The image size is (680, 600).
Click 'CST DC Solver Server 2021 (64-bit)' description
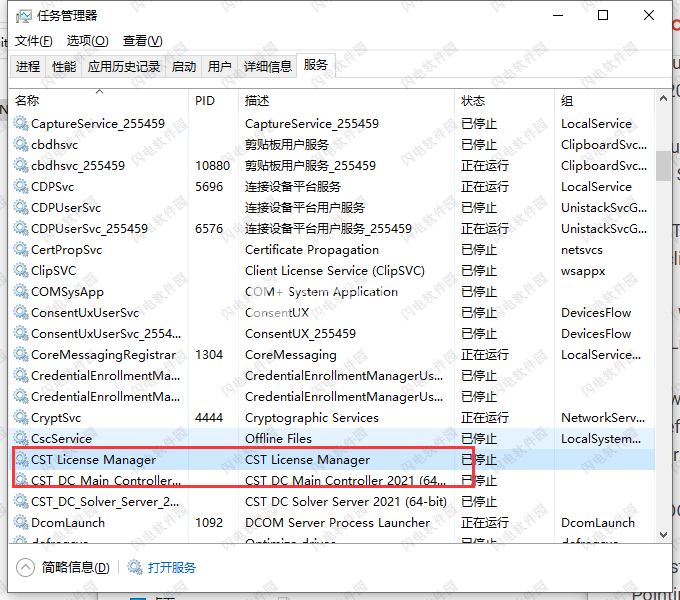click(x=346, y=502)
